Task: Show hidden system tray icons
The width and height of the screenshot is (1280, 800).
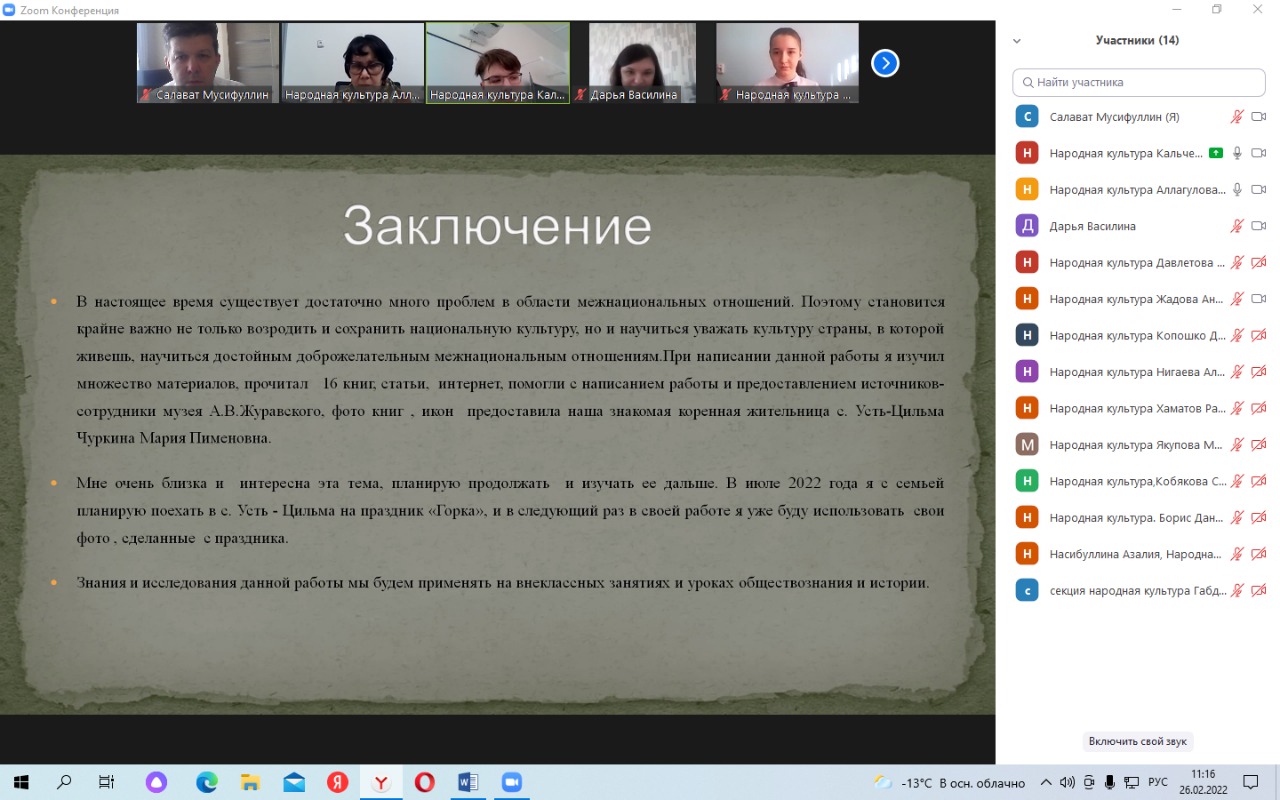Action: pos(1046,783)
